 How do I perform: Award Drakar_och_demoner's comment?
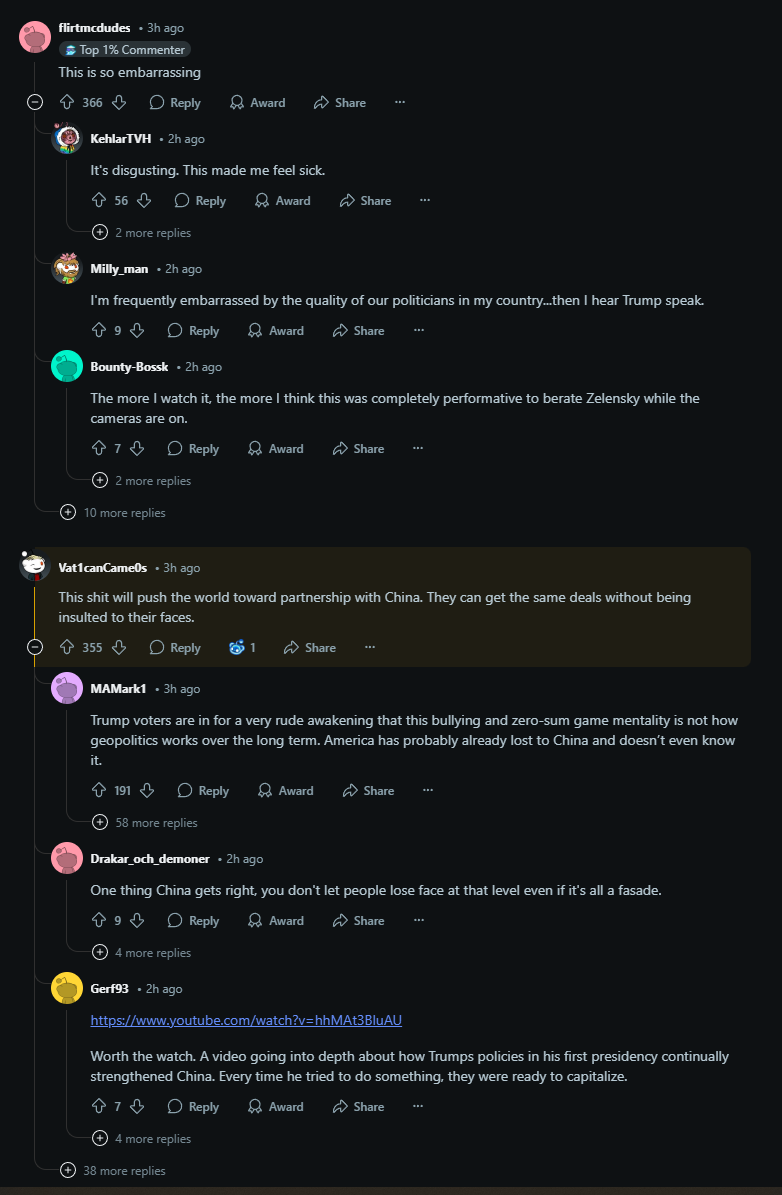(x=276, y=920)
